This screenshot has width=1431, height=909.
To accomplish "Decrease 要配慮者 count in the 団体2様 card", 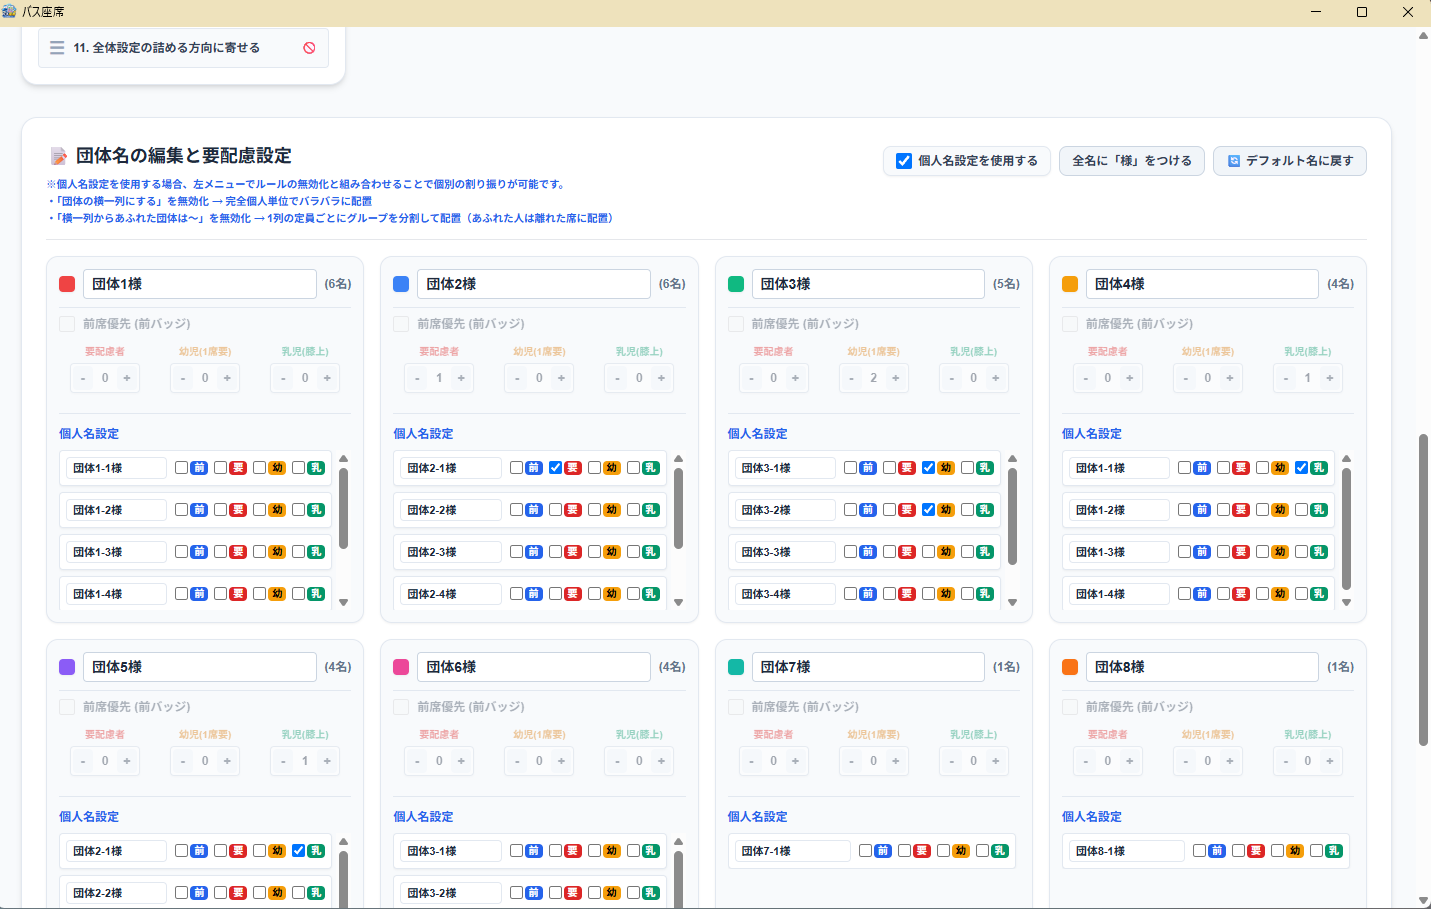I will point(418,378).
